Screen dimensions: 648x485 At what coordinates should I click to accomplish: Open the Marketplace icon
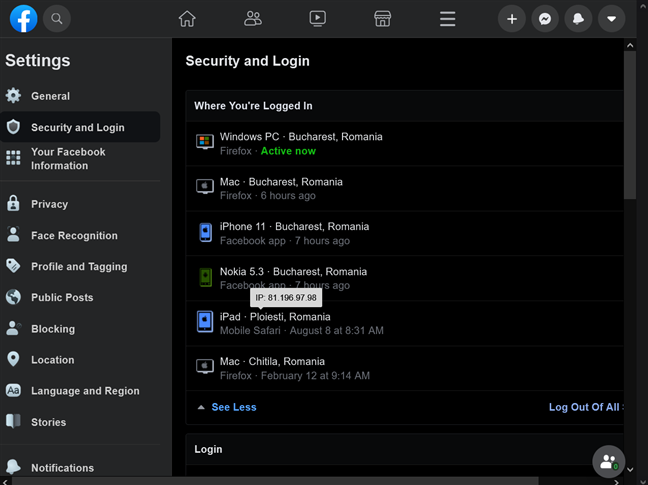pos(383,19)
